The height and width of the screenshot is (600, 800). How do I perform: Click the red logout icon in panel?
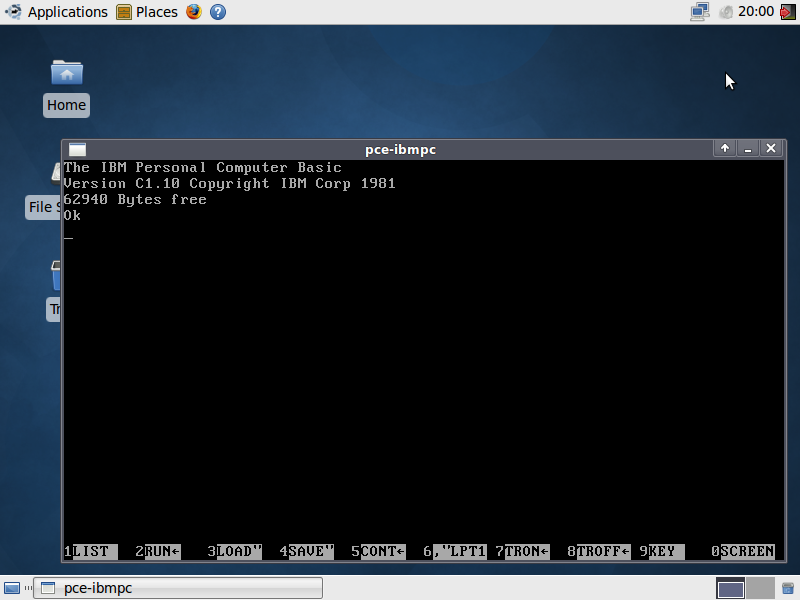pos(788,12)
